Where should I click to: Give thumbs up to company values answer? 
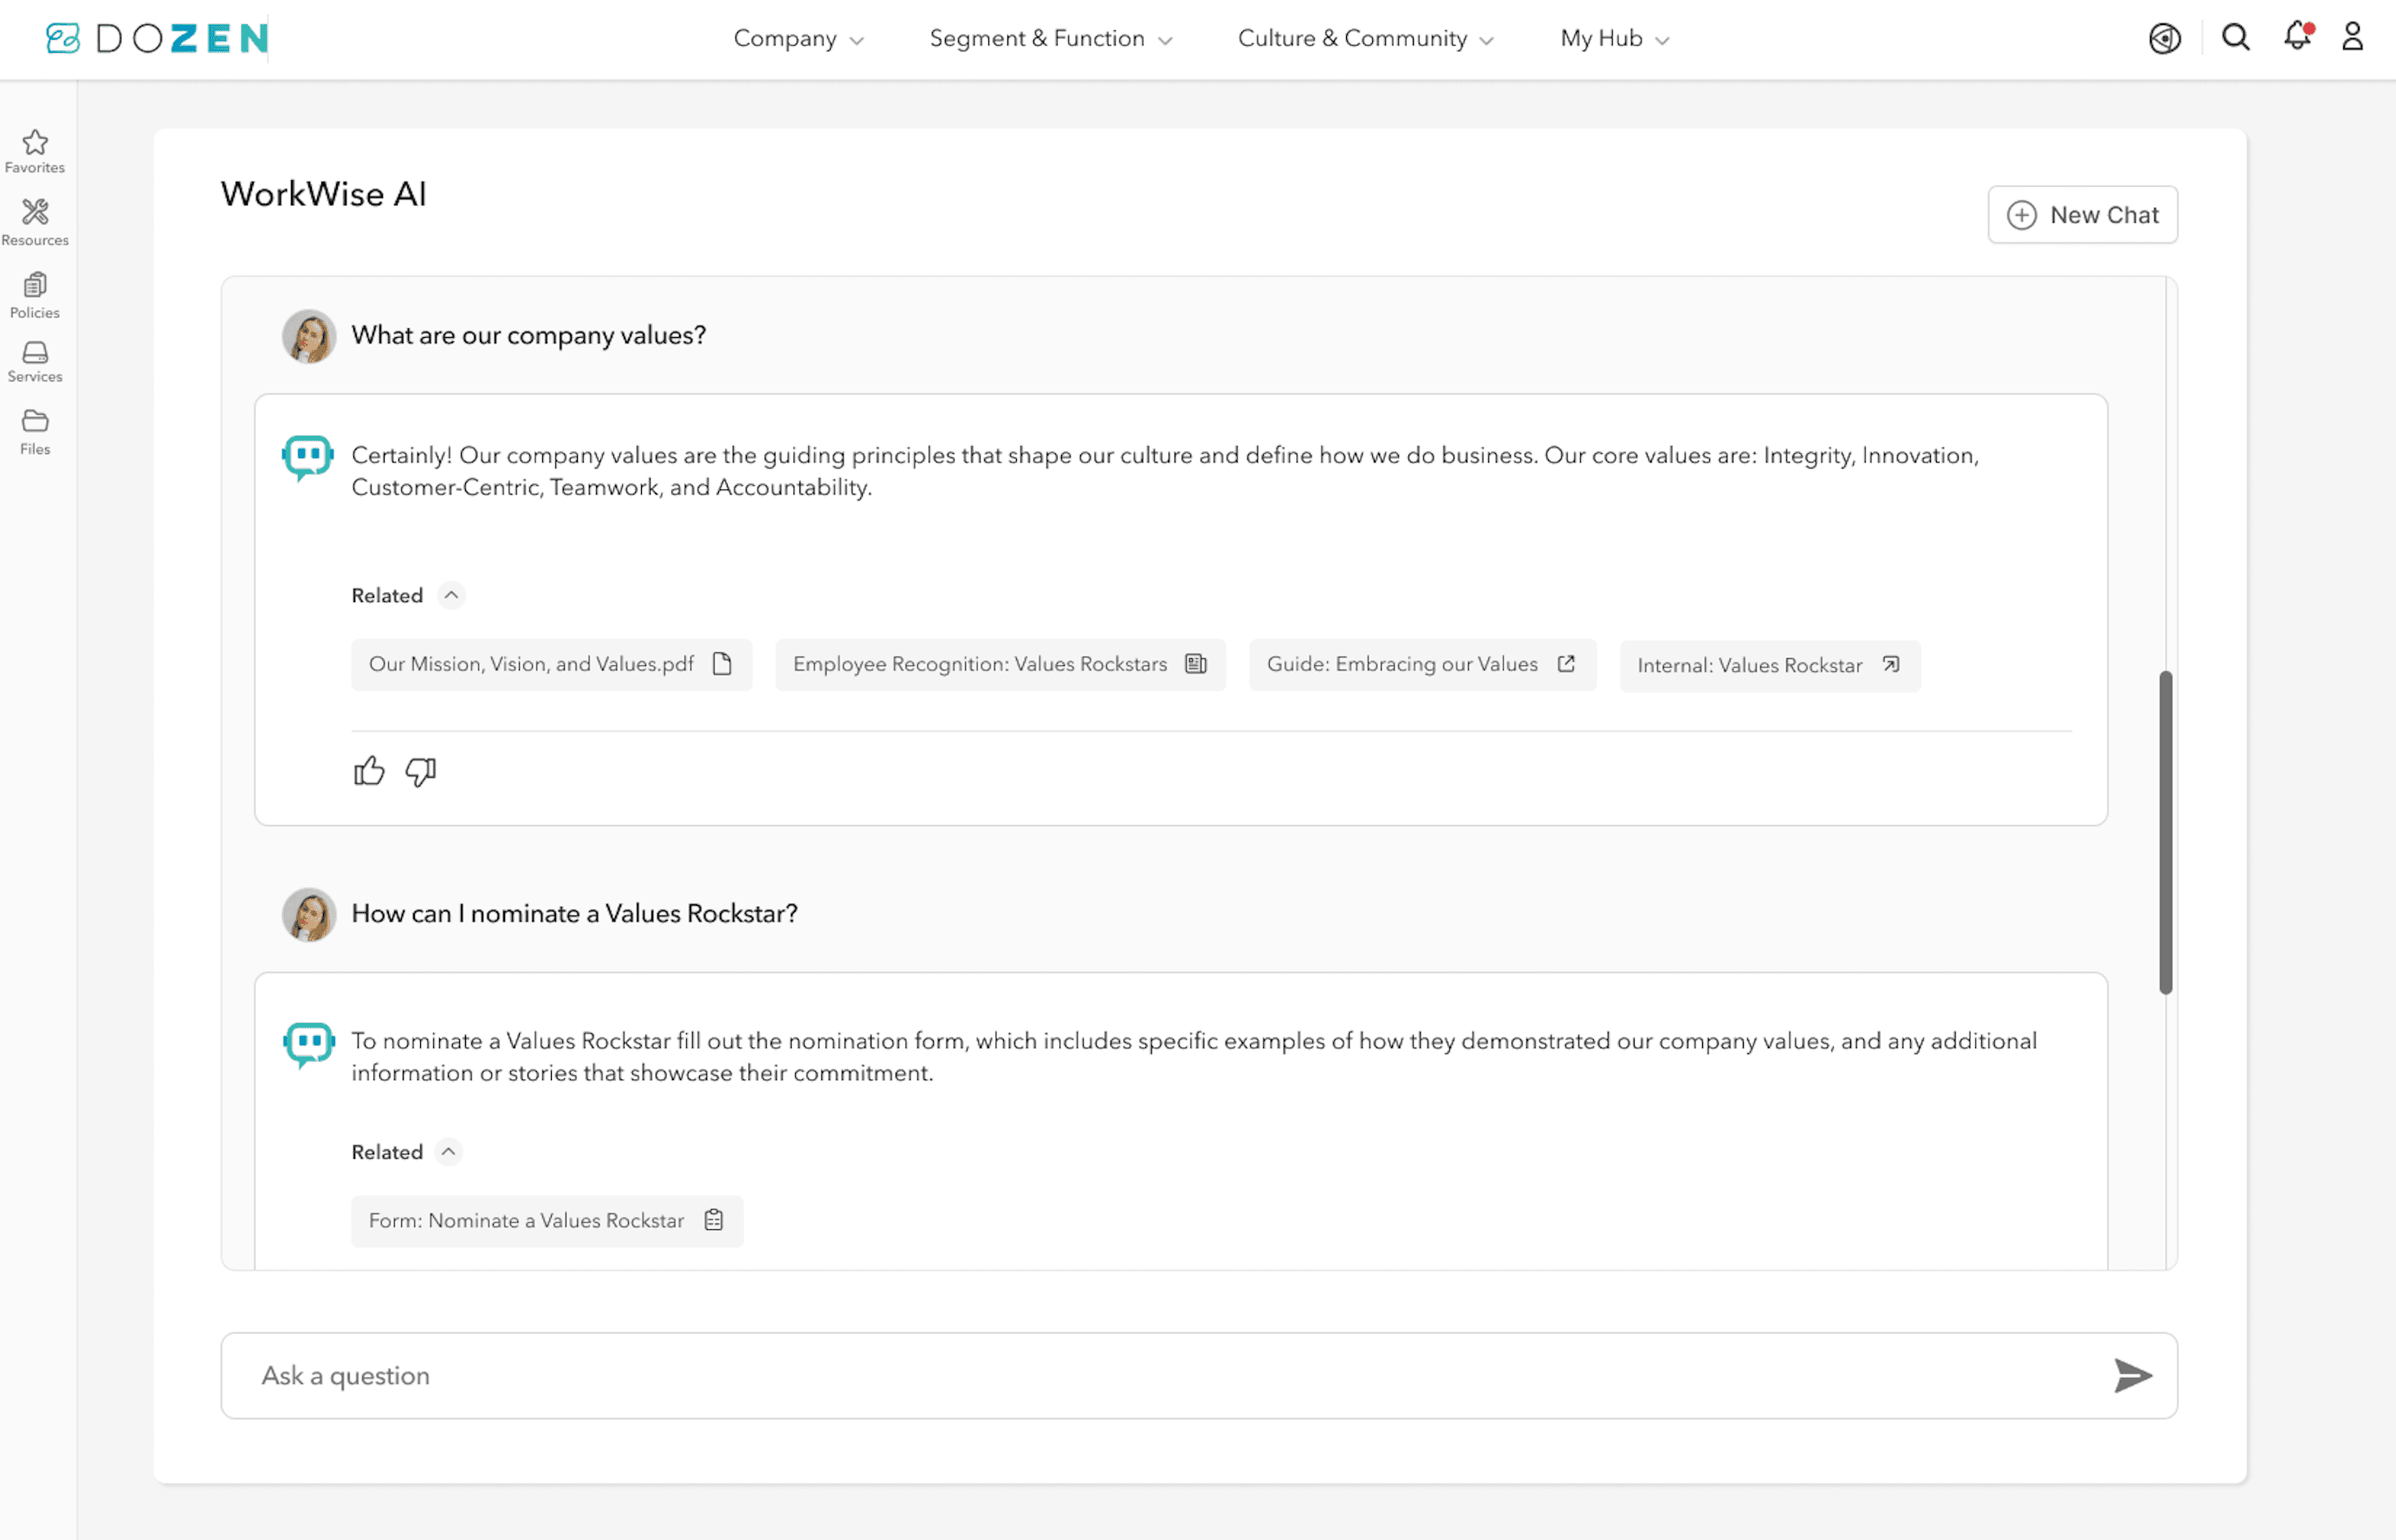[369, 771]
